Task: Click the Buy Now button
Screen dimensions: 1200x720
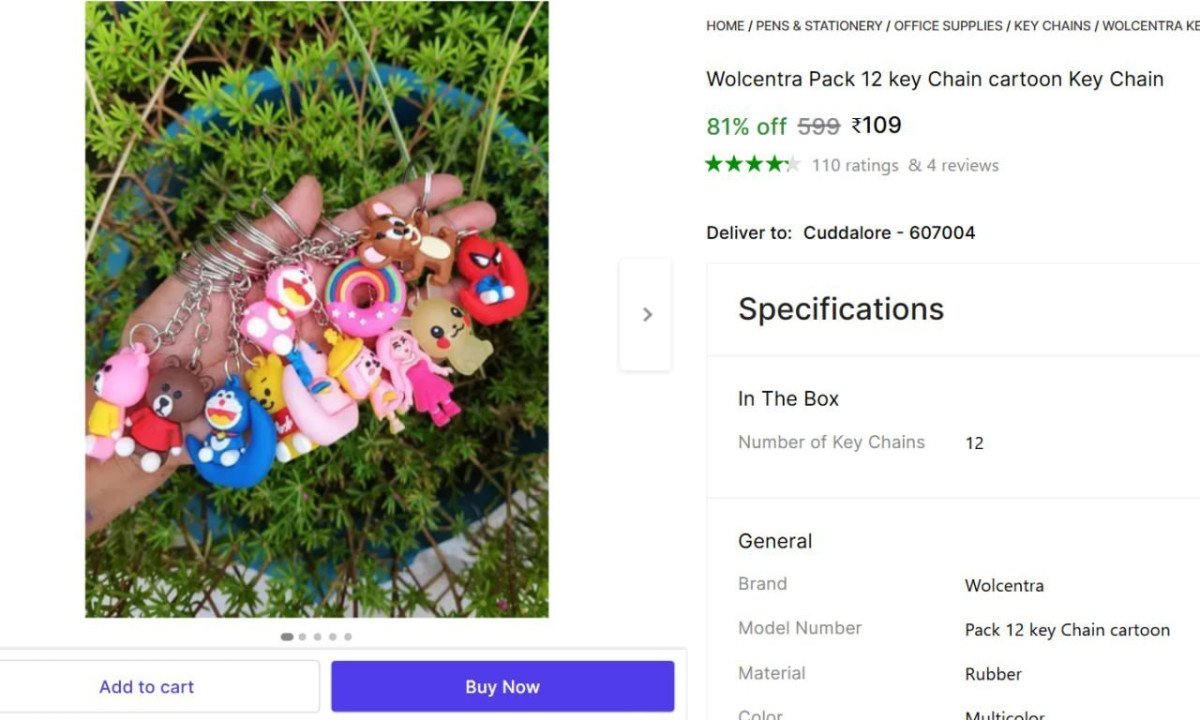Action: pyautogui.click(x=501, y=686)
